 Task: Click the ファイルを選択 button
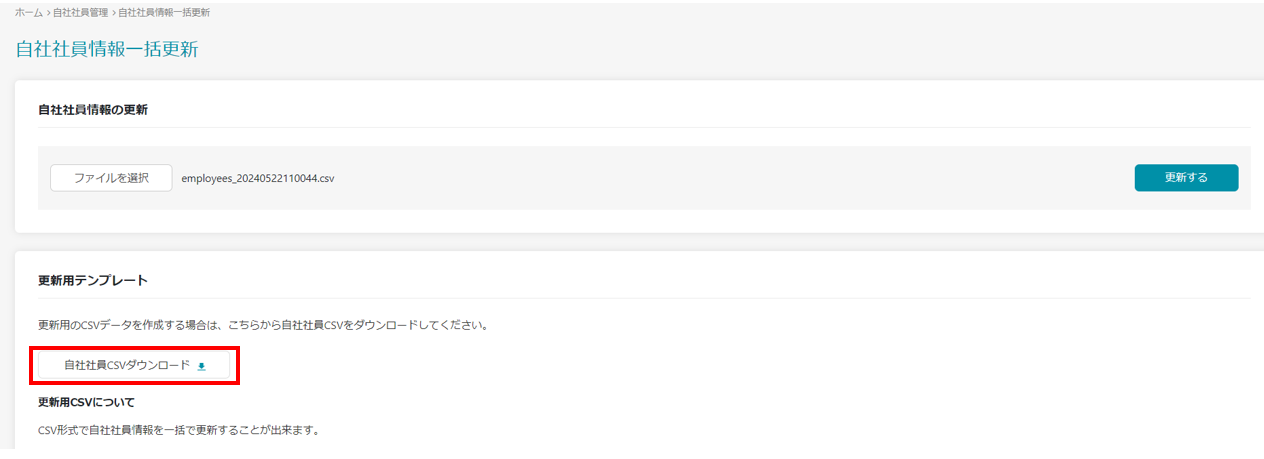tap(111, 178)
